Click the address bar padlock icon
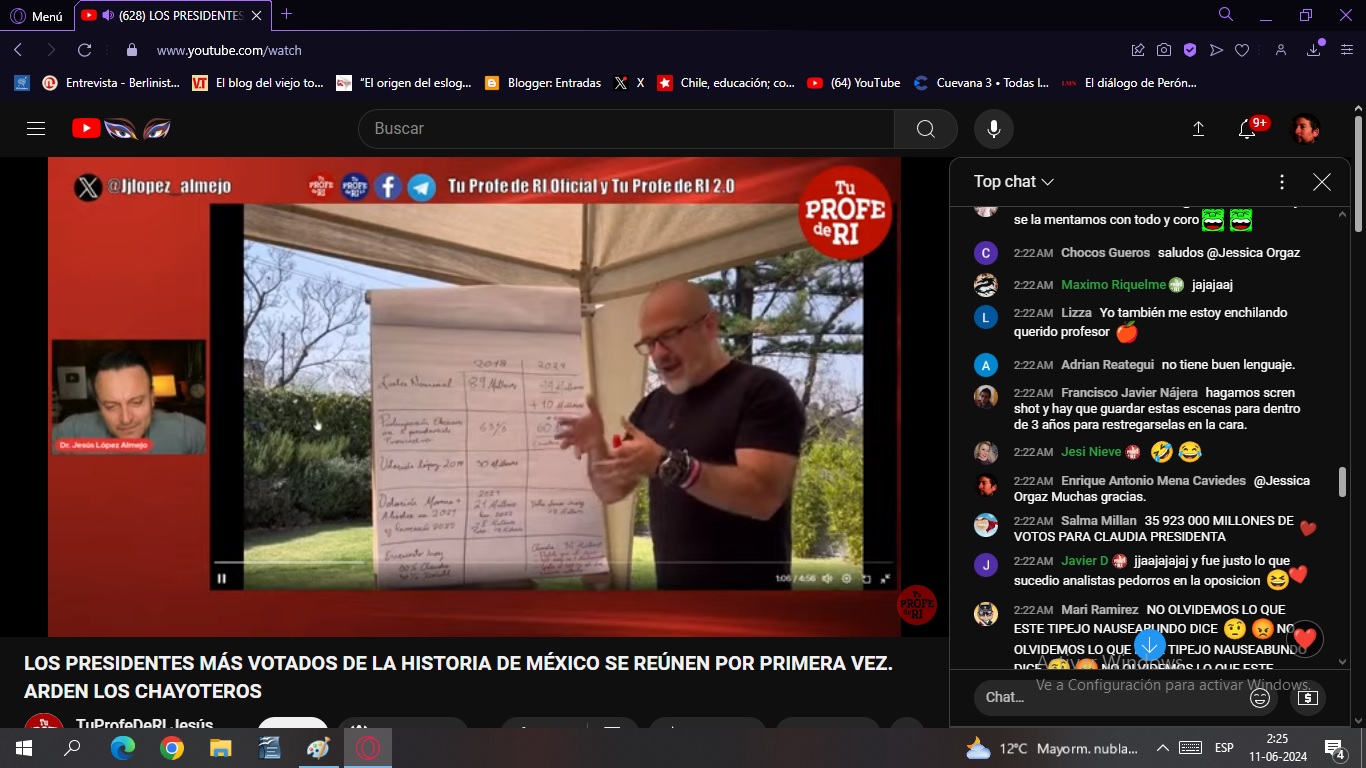 point(131,50)
